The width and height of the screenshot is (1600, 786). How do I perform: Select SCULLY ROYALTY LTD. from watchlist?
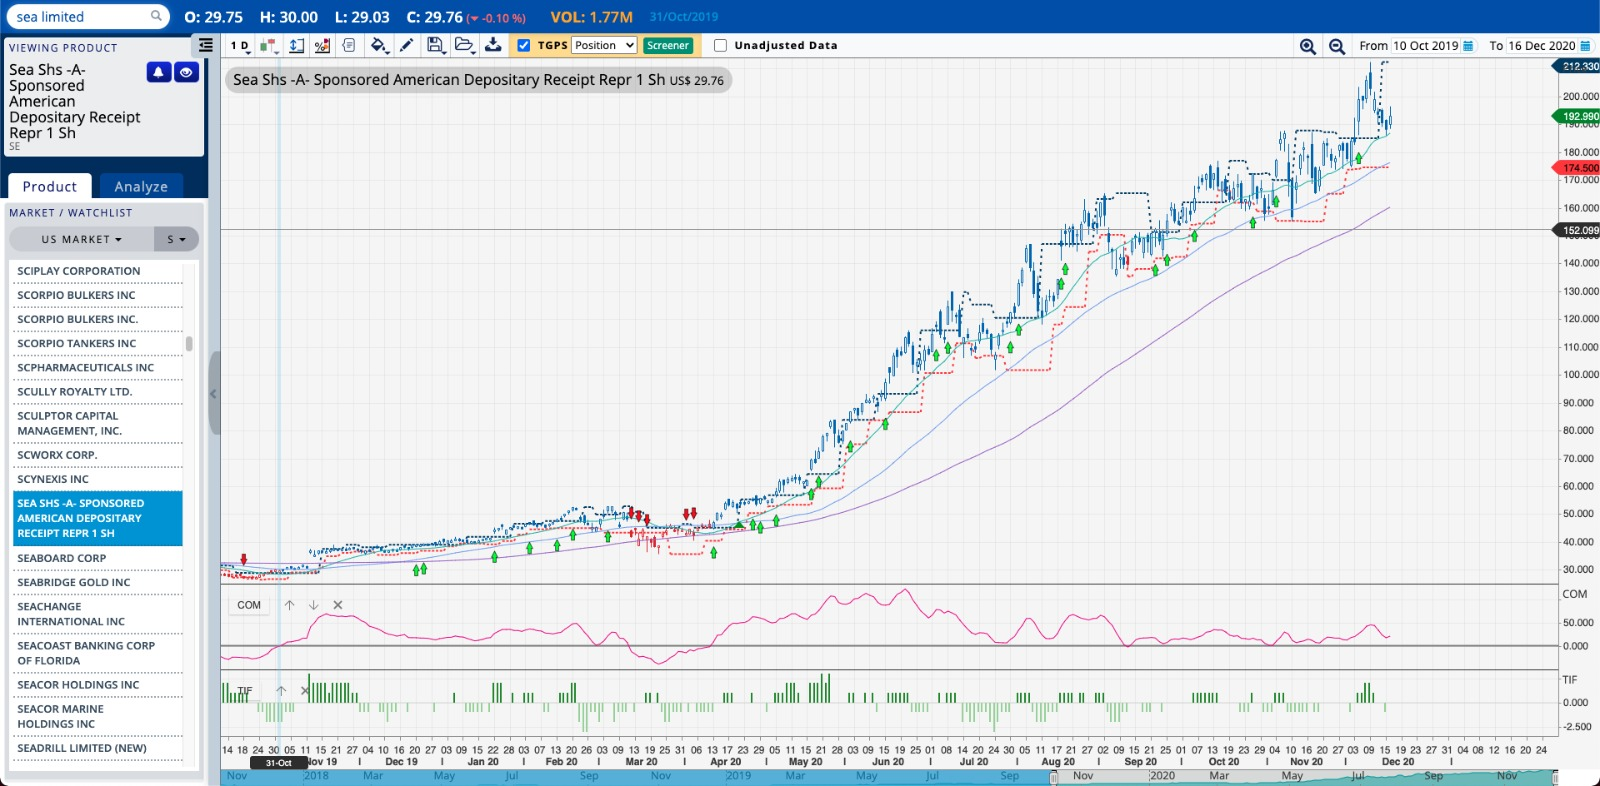pyautogui.click(x=97, y=391)
